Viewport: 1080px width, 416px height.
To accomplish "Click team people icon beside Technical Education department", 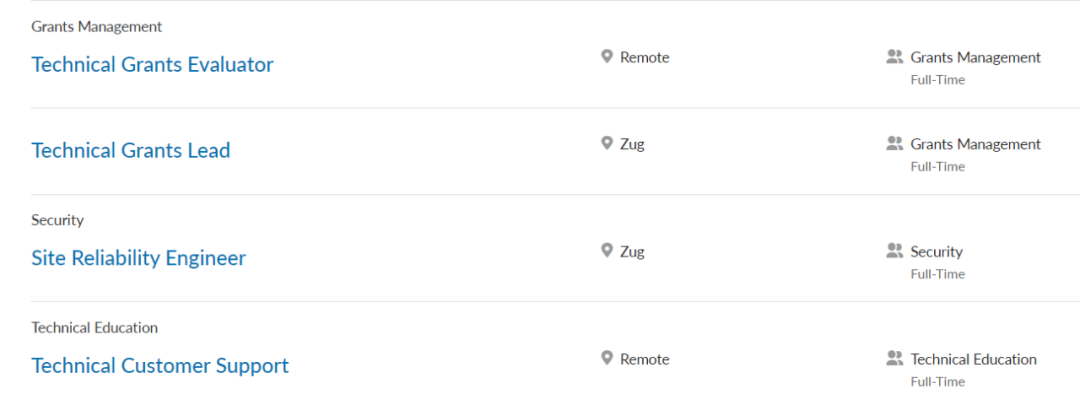I will tap(895, 358).
